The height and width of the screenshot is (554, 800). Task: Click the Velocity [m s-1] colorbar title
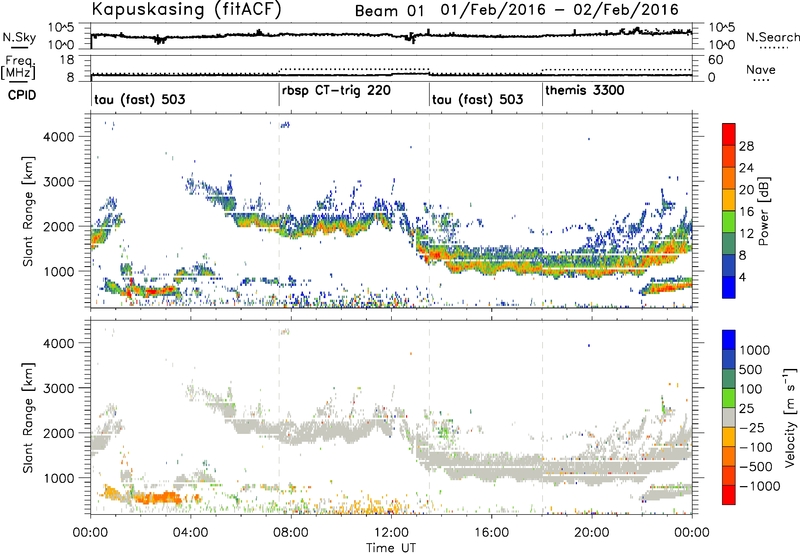[x=790, y=417]
